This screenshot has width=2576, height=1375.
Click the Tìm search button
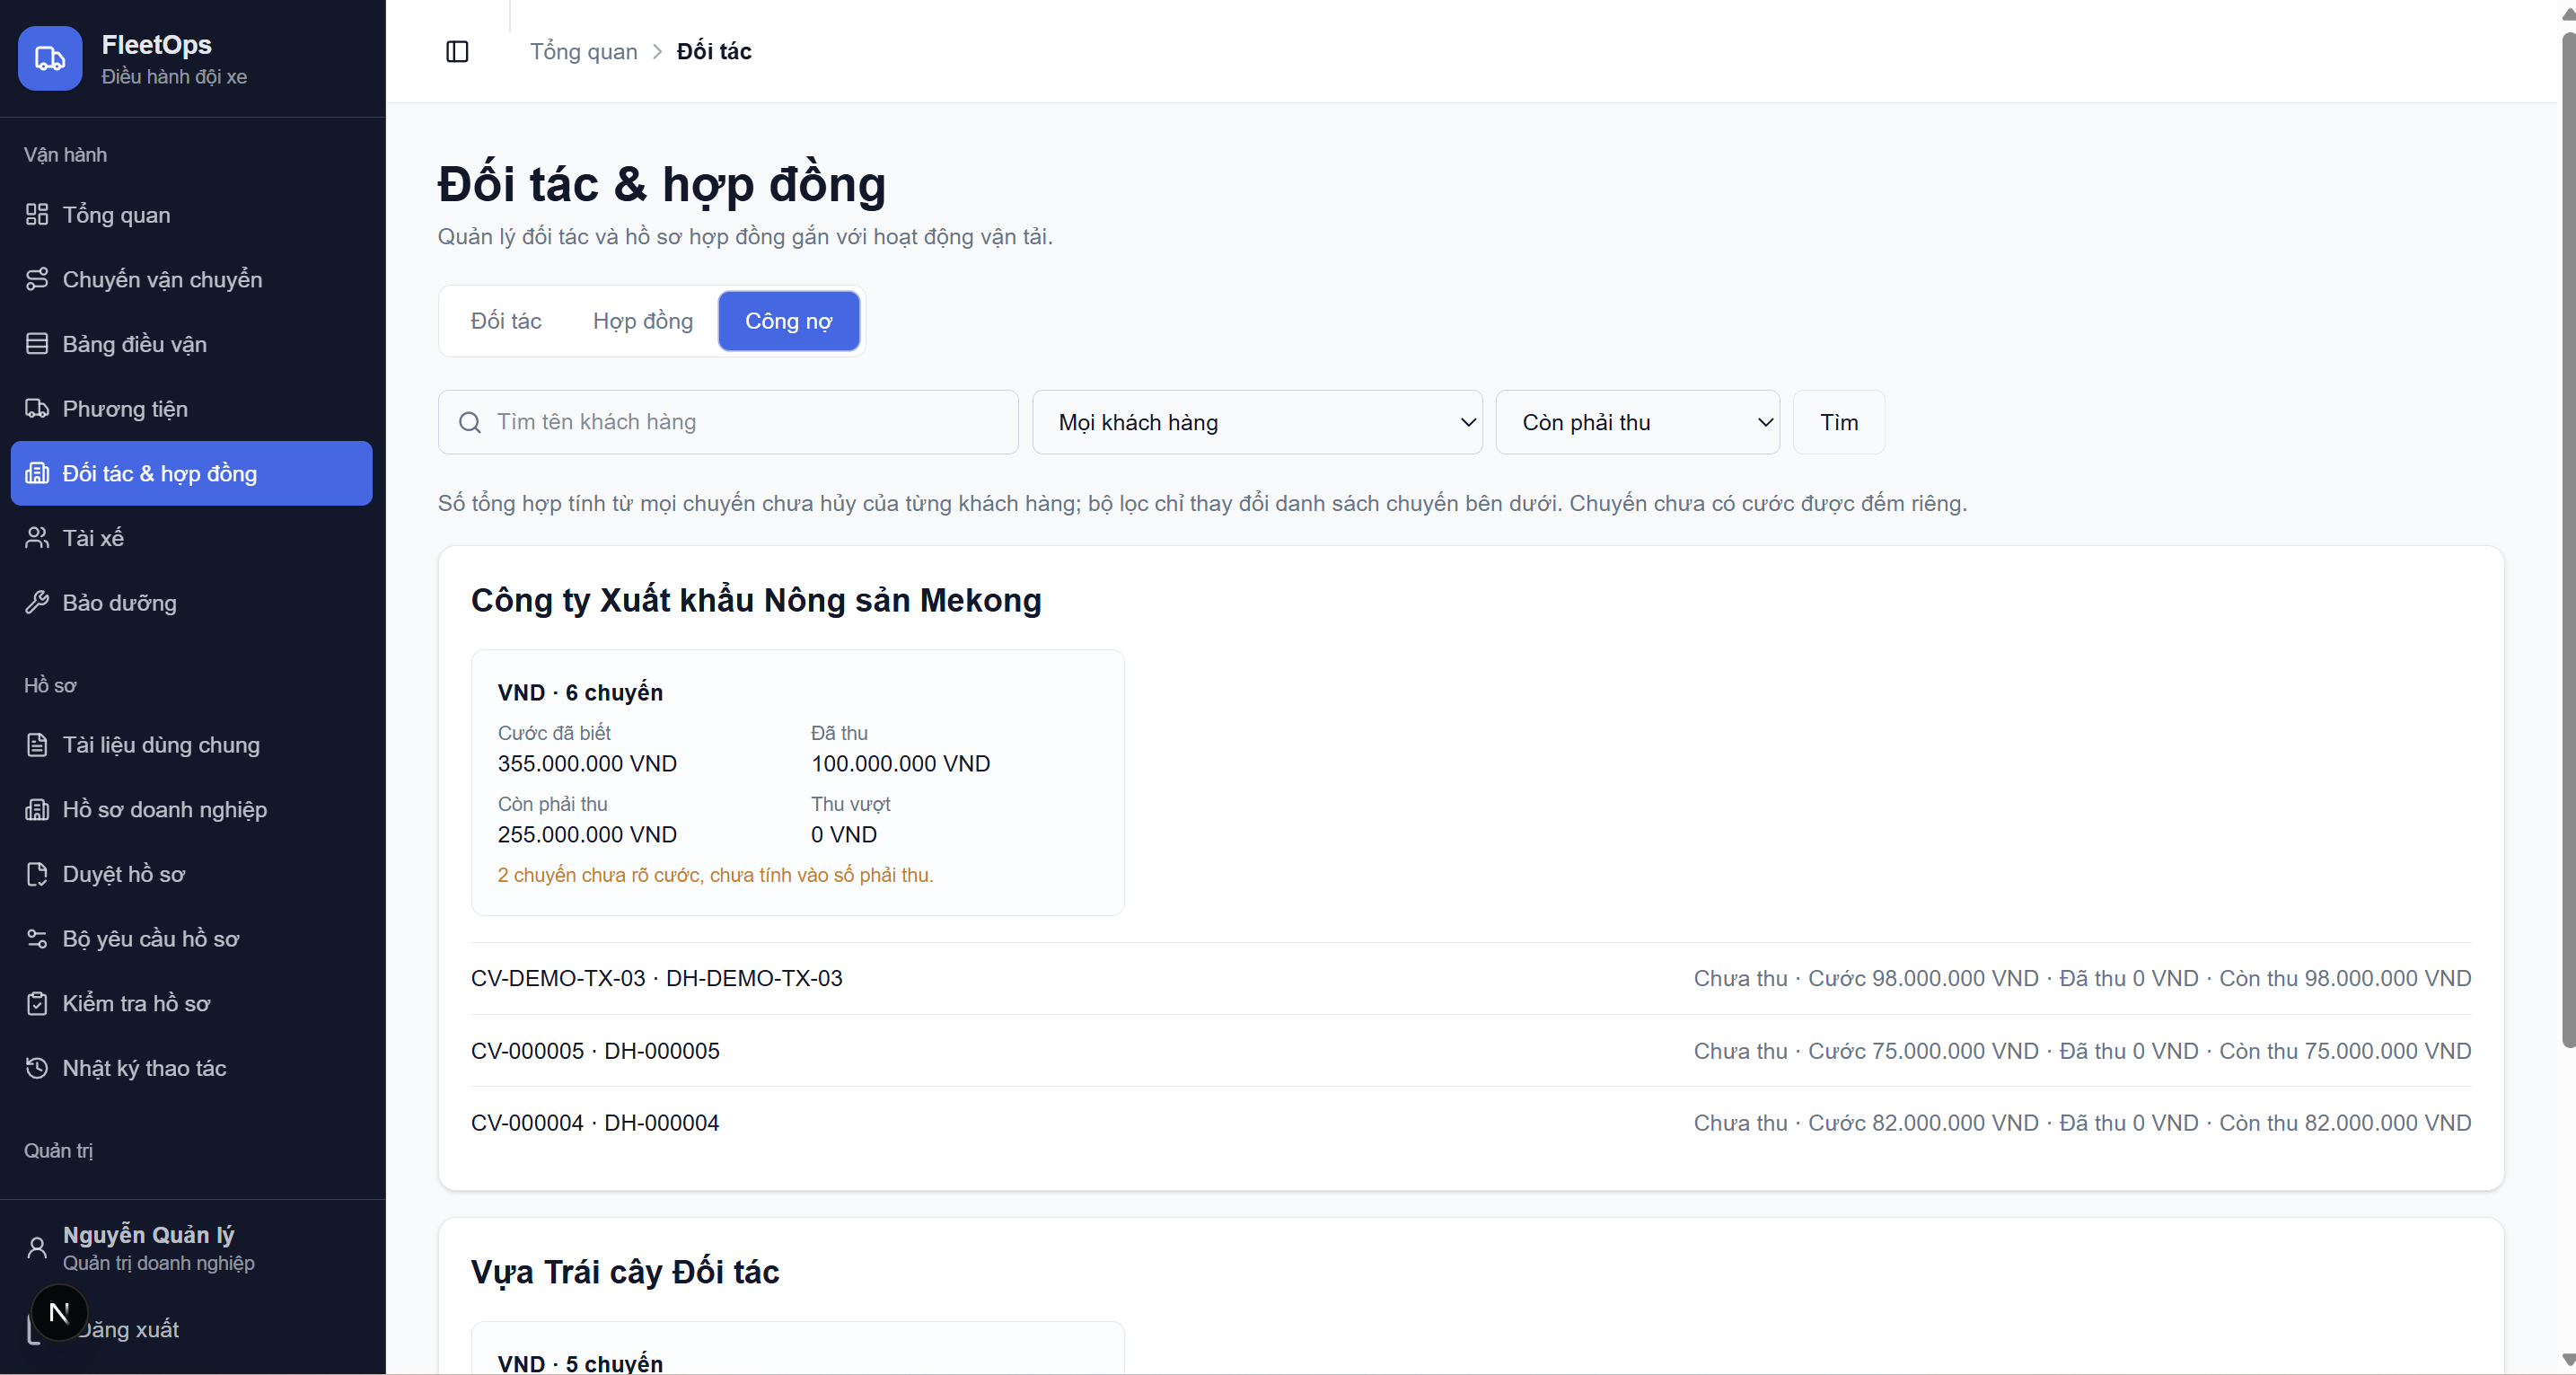[1839, 422]
